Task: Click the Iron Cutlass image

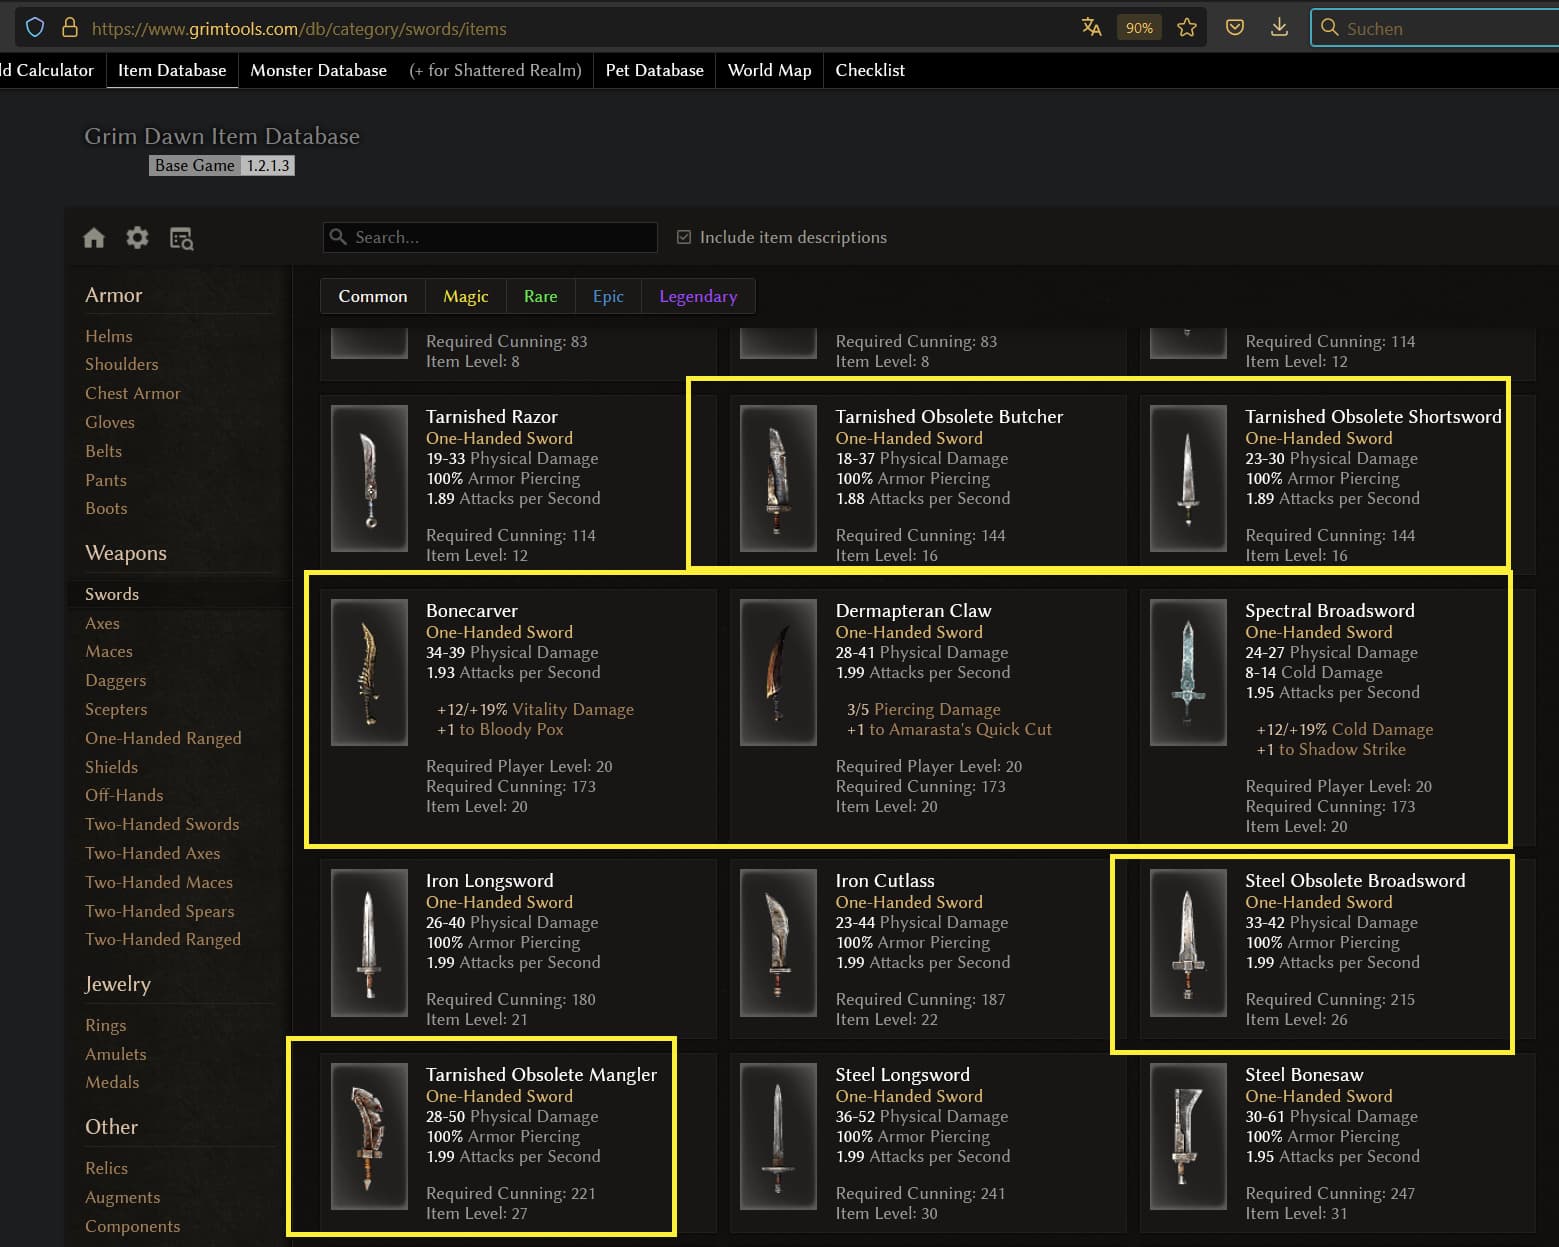Action: [x=778, y=942]
